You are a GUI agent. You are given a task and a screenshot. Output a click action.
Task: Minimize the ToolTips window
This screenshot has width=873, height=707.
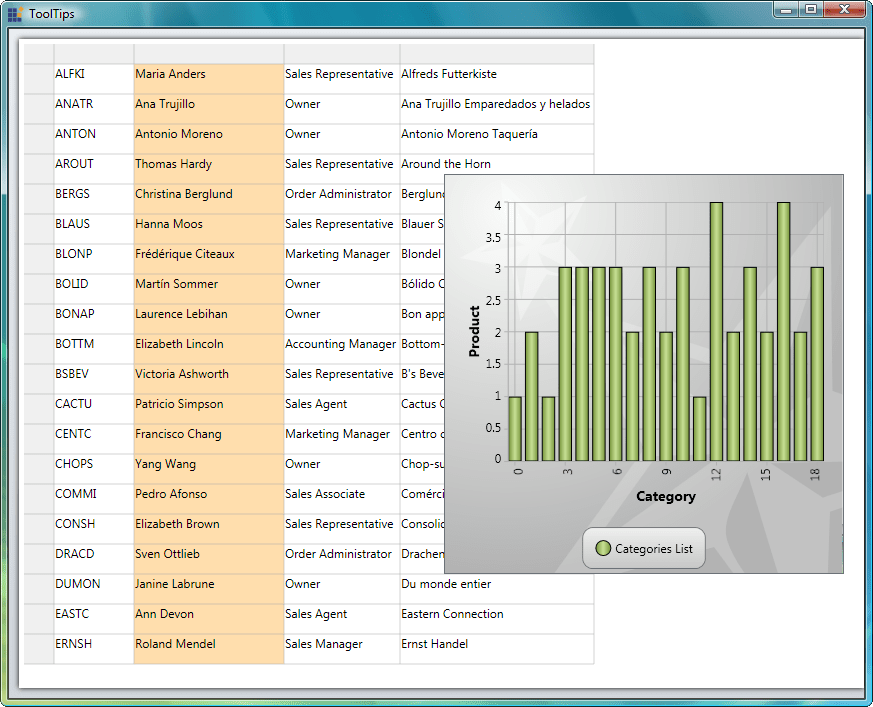coord(786,9)
